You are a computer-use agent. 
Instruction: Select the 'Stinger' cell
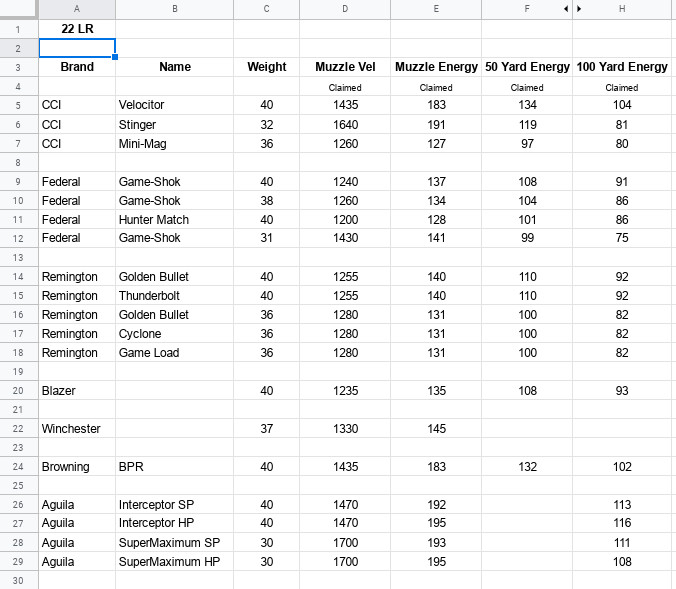click(175, 125)
